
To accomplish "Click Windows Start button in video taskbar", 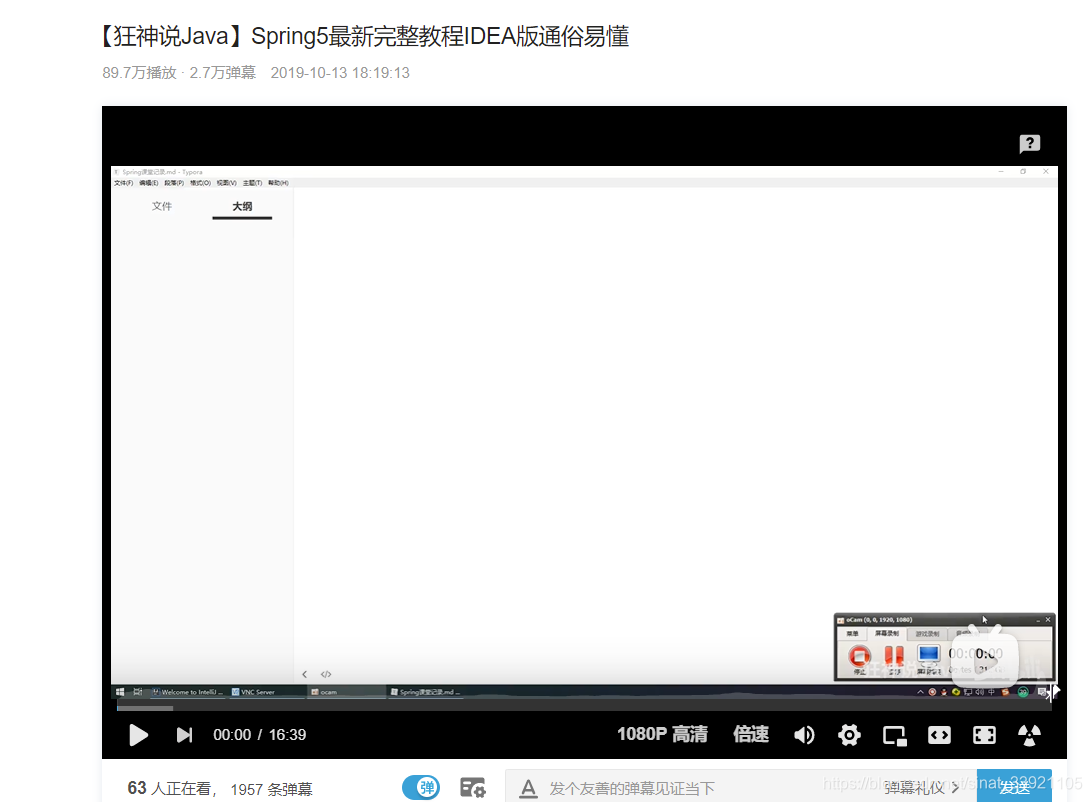I will (120, 692).
